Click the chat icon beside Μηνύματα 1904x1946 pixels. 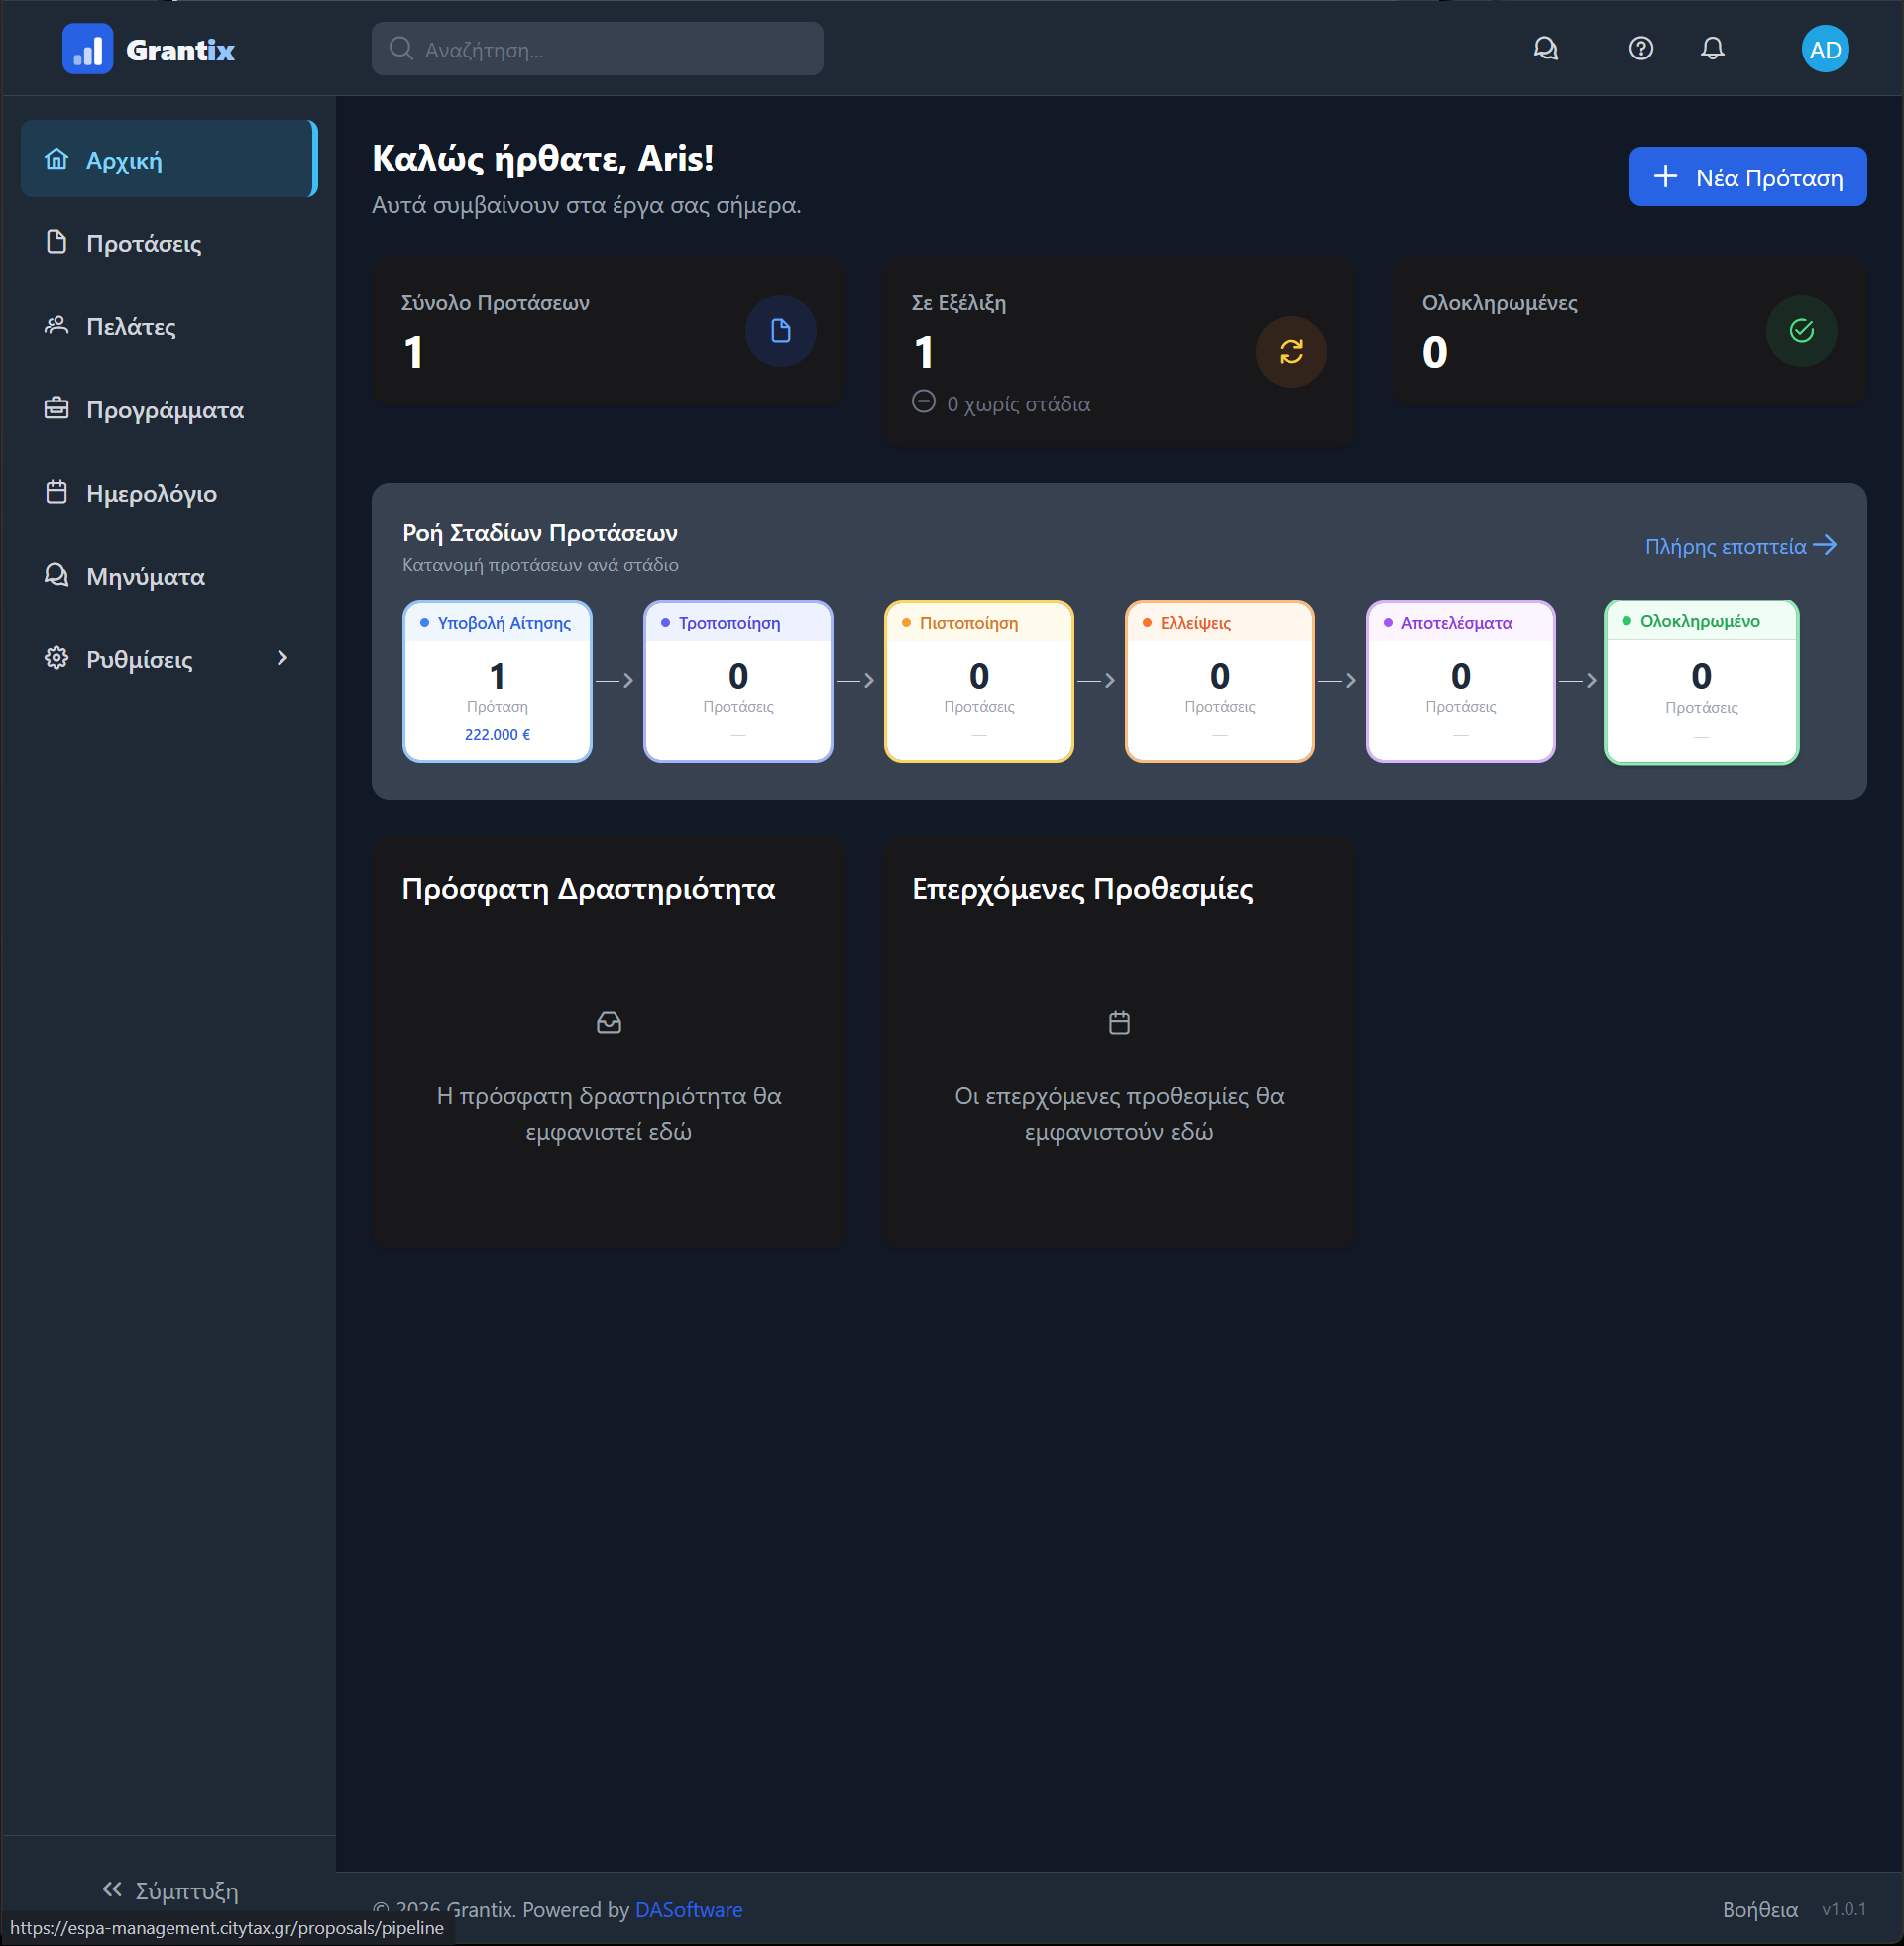click(56, 575)
